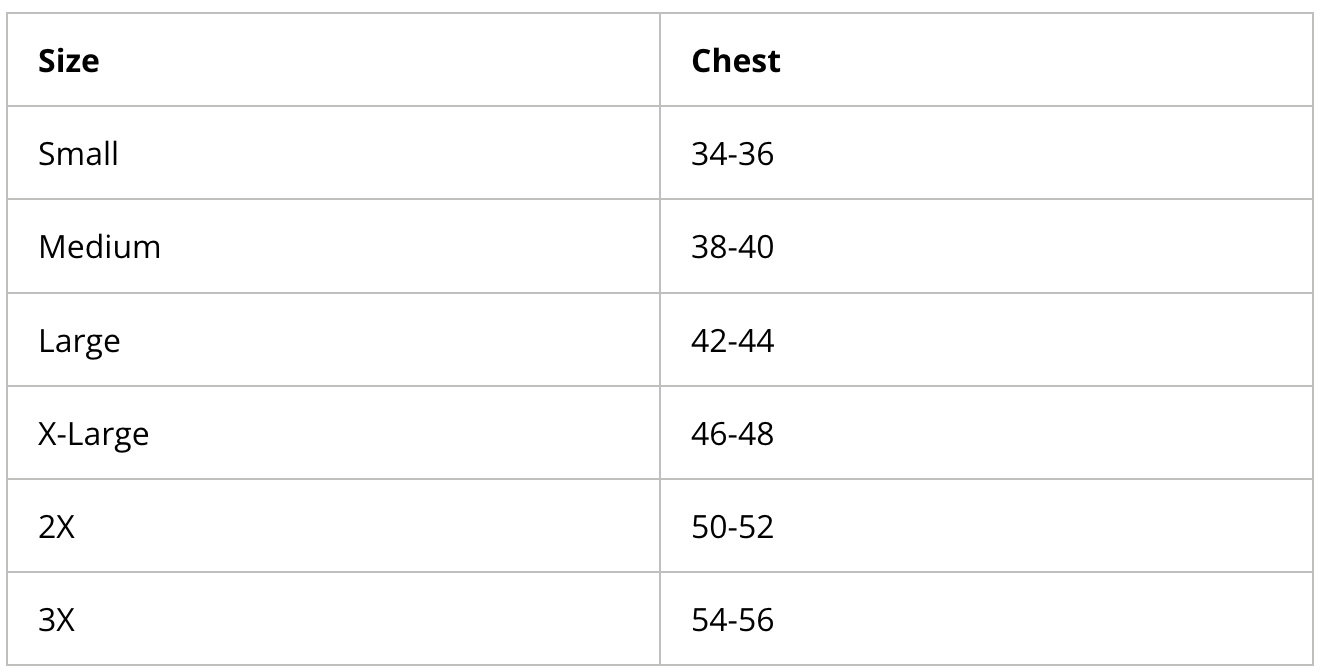The width and height of the screenshot is (1322, 672).
Task: Highlight the entire 2X table row
Action: pyautogui.click(x=660, y=527)
